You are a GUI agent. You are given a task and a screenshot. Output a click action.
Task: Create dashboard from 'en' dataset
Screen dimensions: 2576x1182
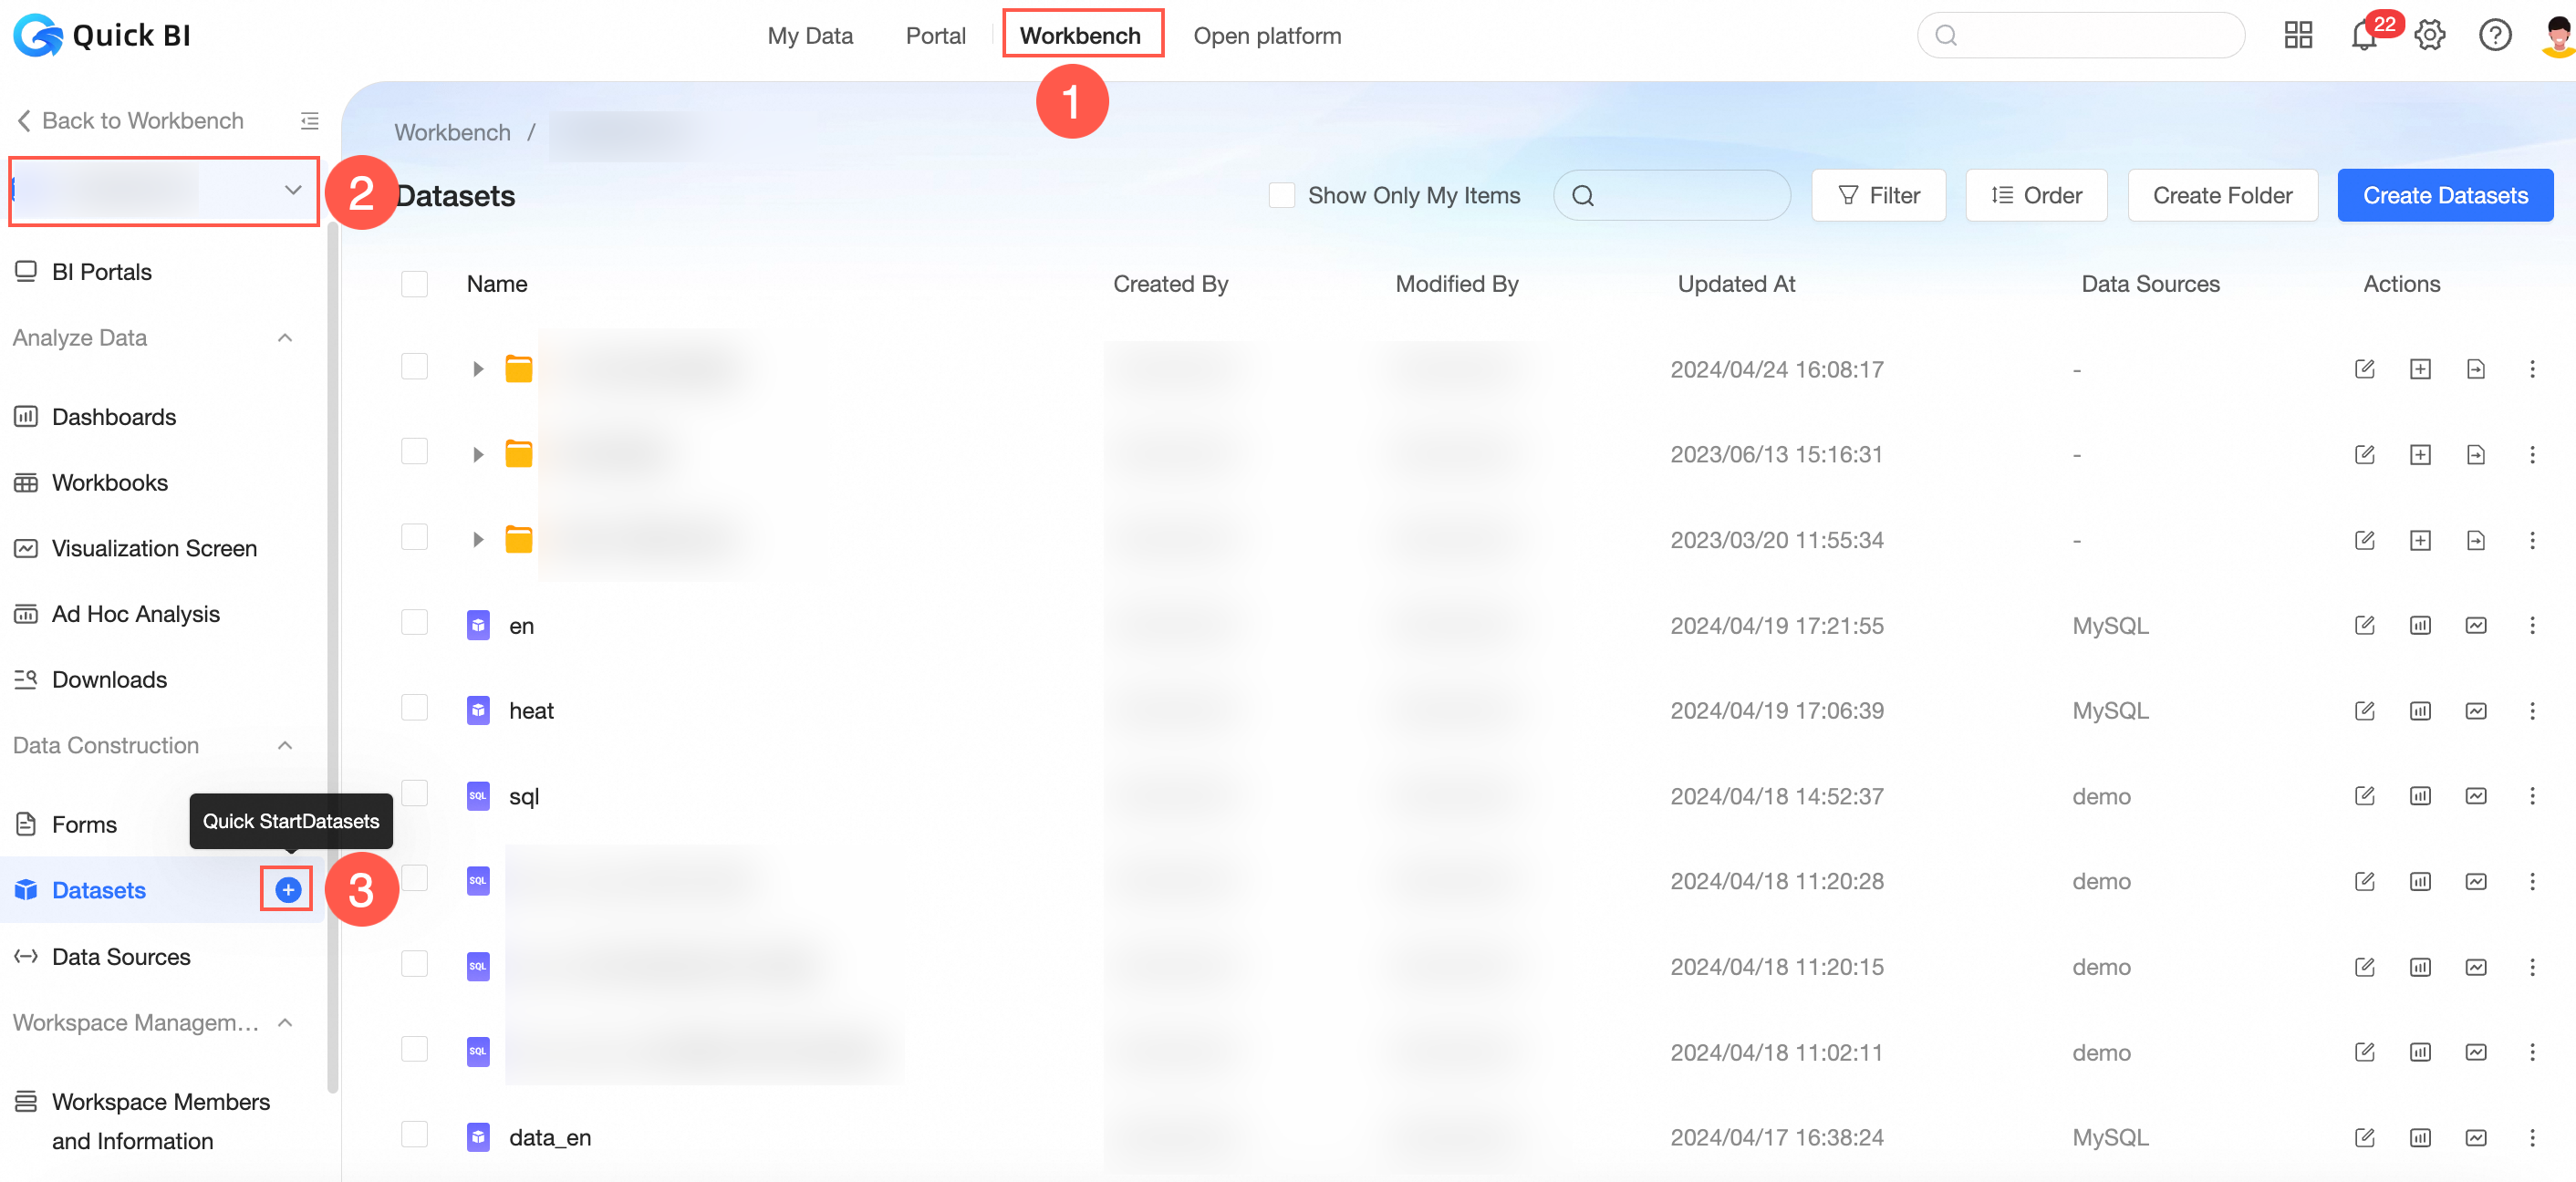[x=2420, y=625]
